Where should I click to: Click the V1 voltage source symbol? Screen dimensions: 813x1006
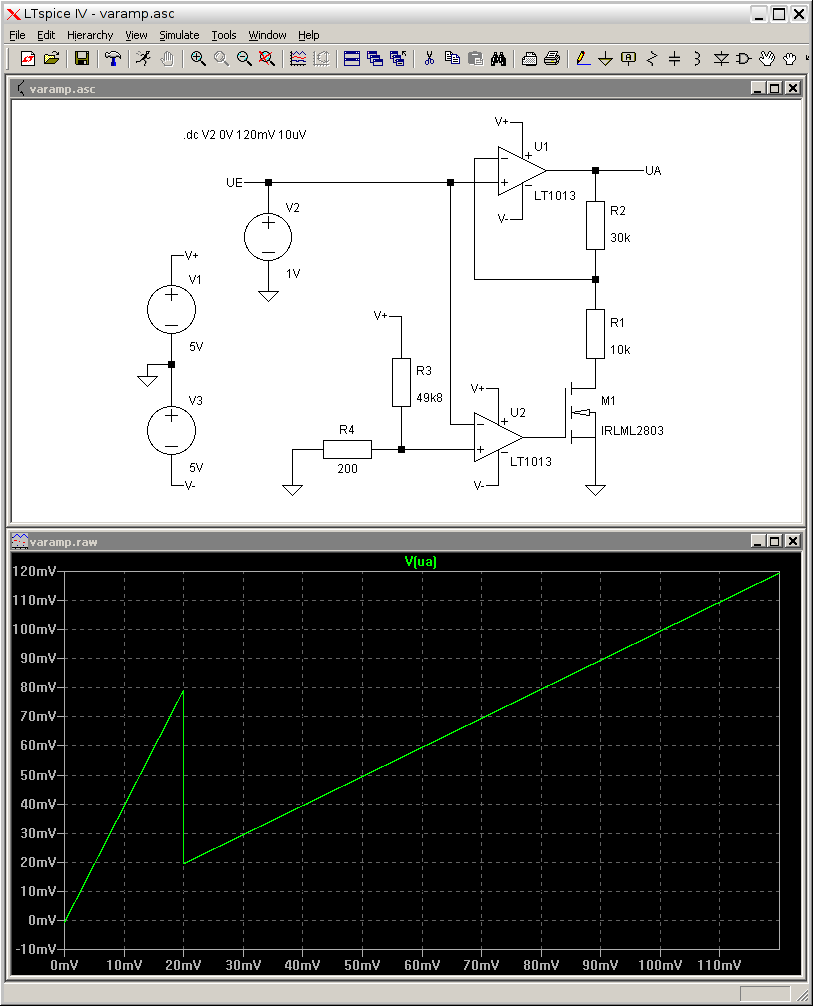[x=171, y=309]
